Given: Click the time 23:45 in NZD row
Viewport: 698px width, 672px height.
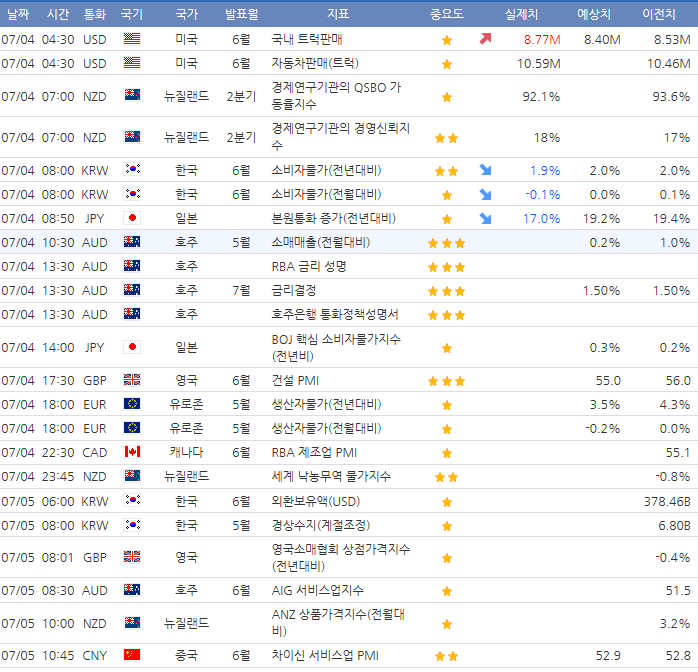Looking at the screenshot, I should click(x=58, y=477).
